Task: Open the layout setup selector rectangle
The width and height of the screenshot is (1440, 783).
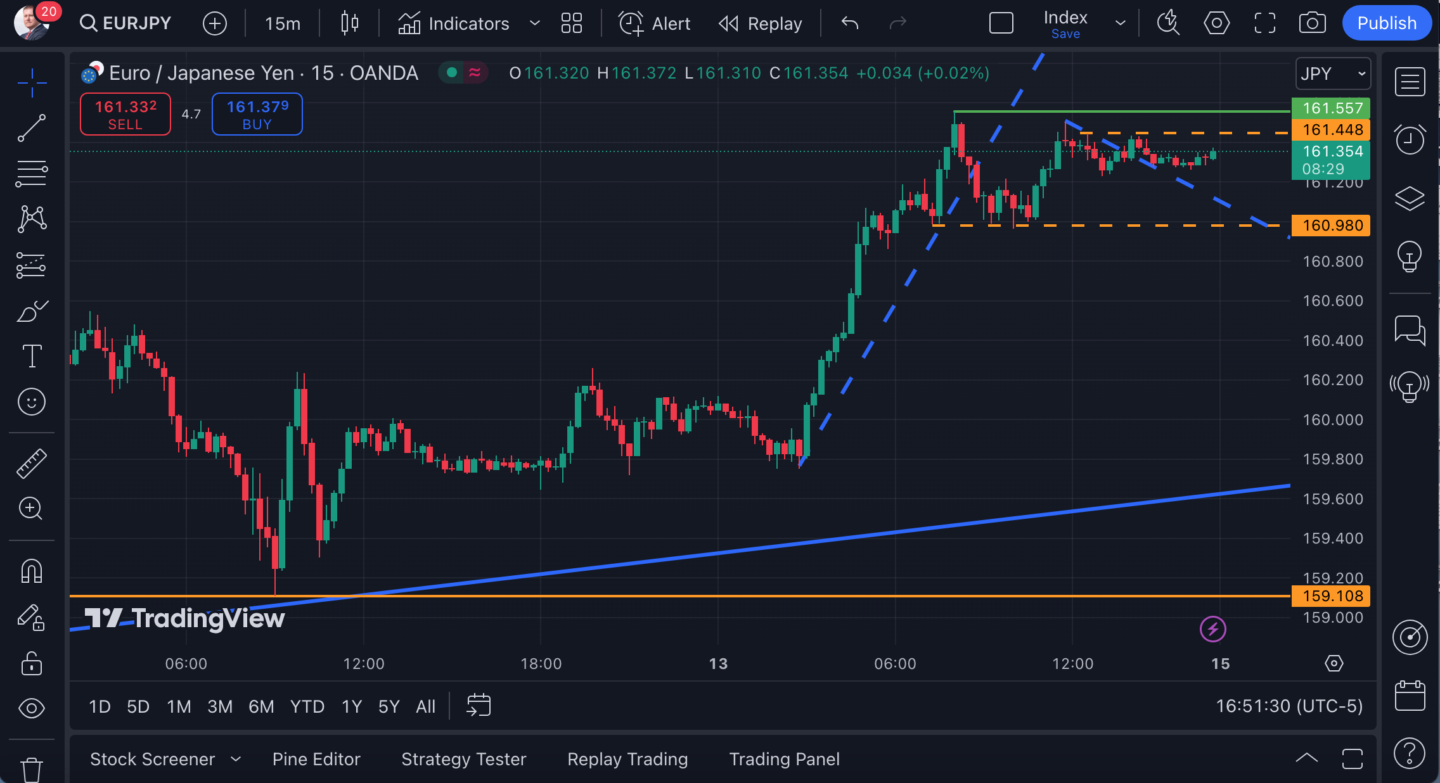Action: [x=1001, y=23]
